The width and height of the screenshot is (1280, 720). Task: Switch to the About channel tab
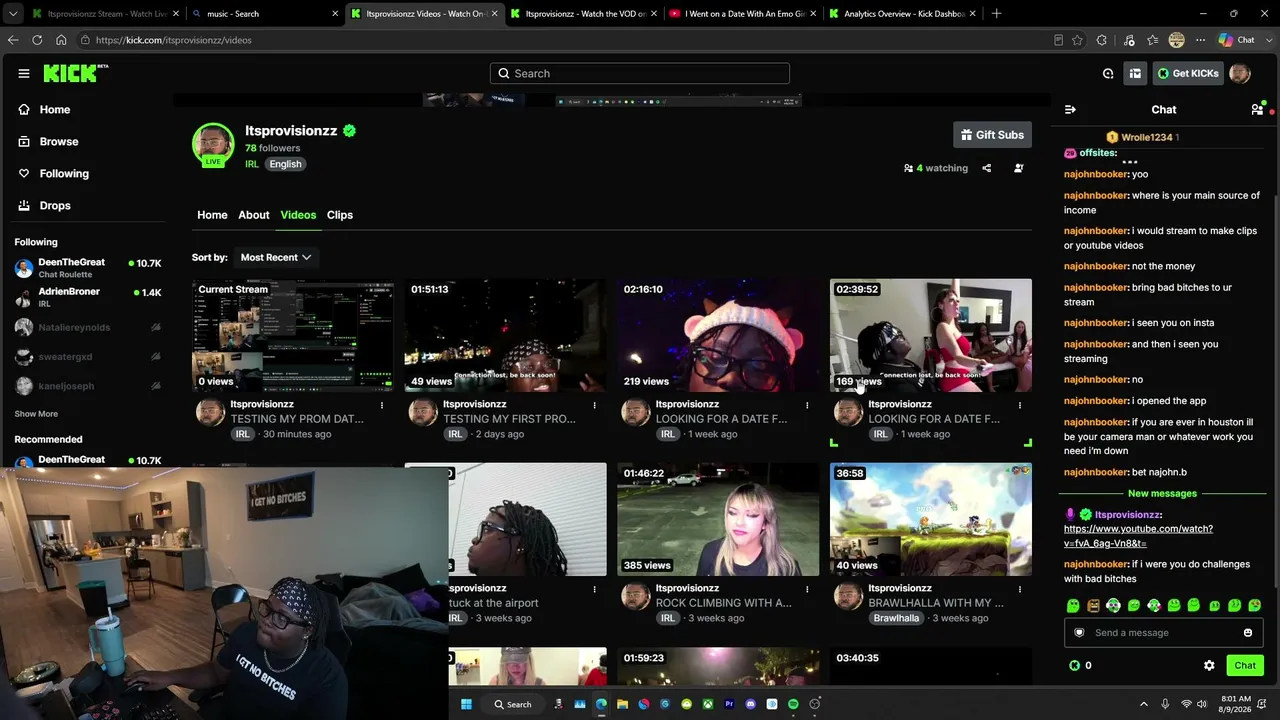pos(254,215)
